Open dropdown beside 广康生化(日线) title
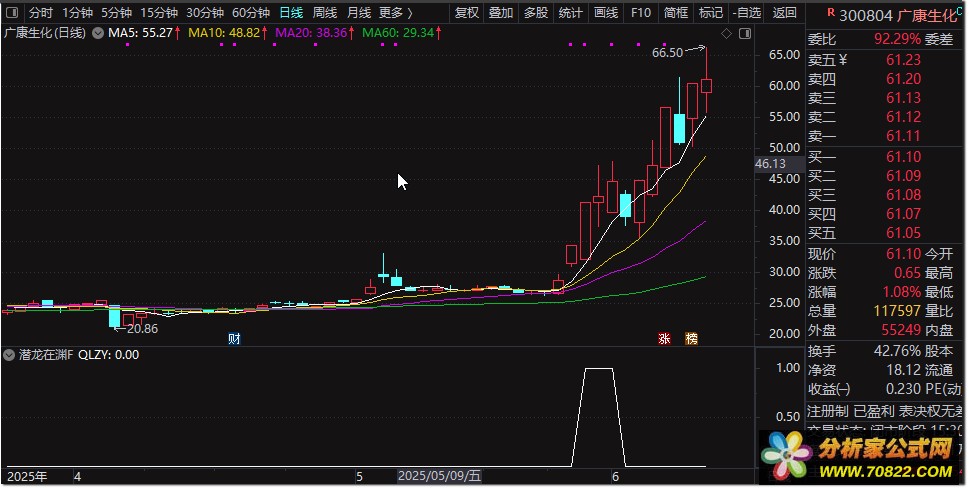The width and height of the screenshot is (969, 488). point(98,33)
